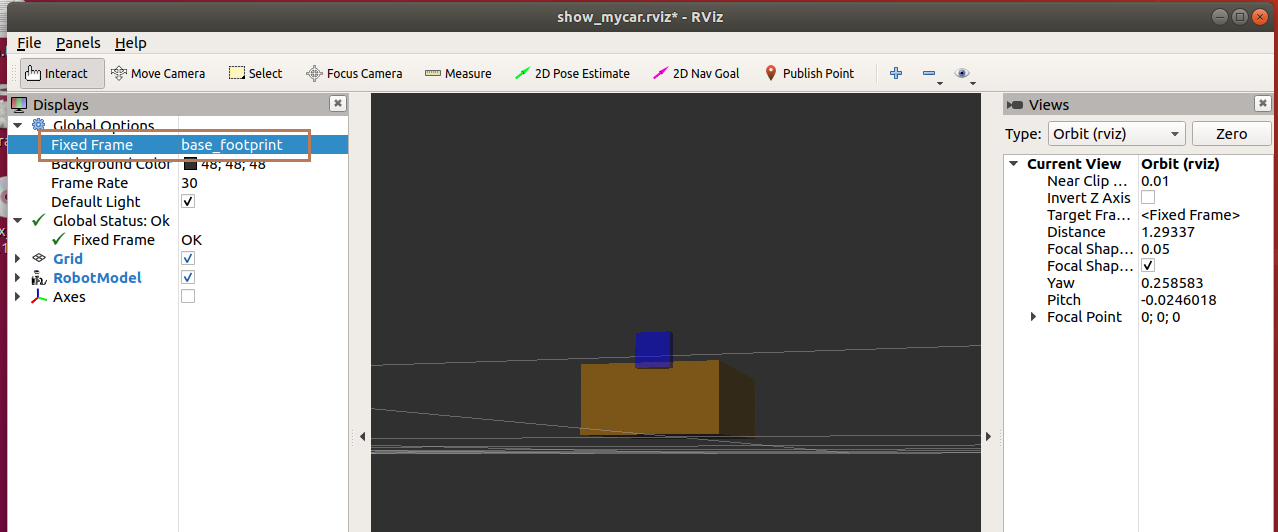
Task: Activate the 2D Pose Estimate tool
Action: click(x=572, y=73)
